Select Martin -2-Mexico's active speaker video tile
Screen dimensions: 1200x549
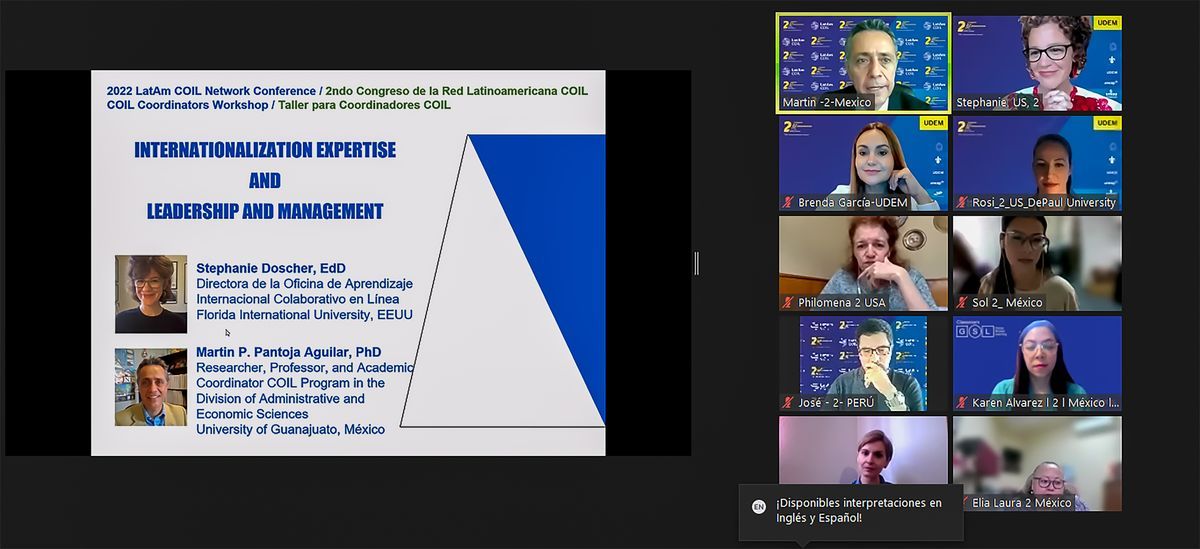point(864,62)
